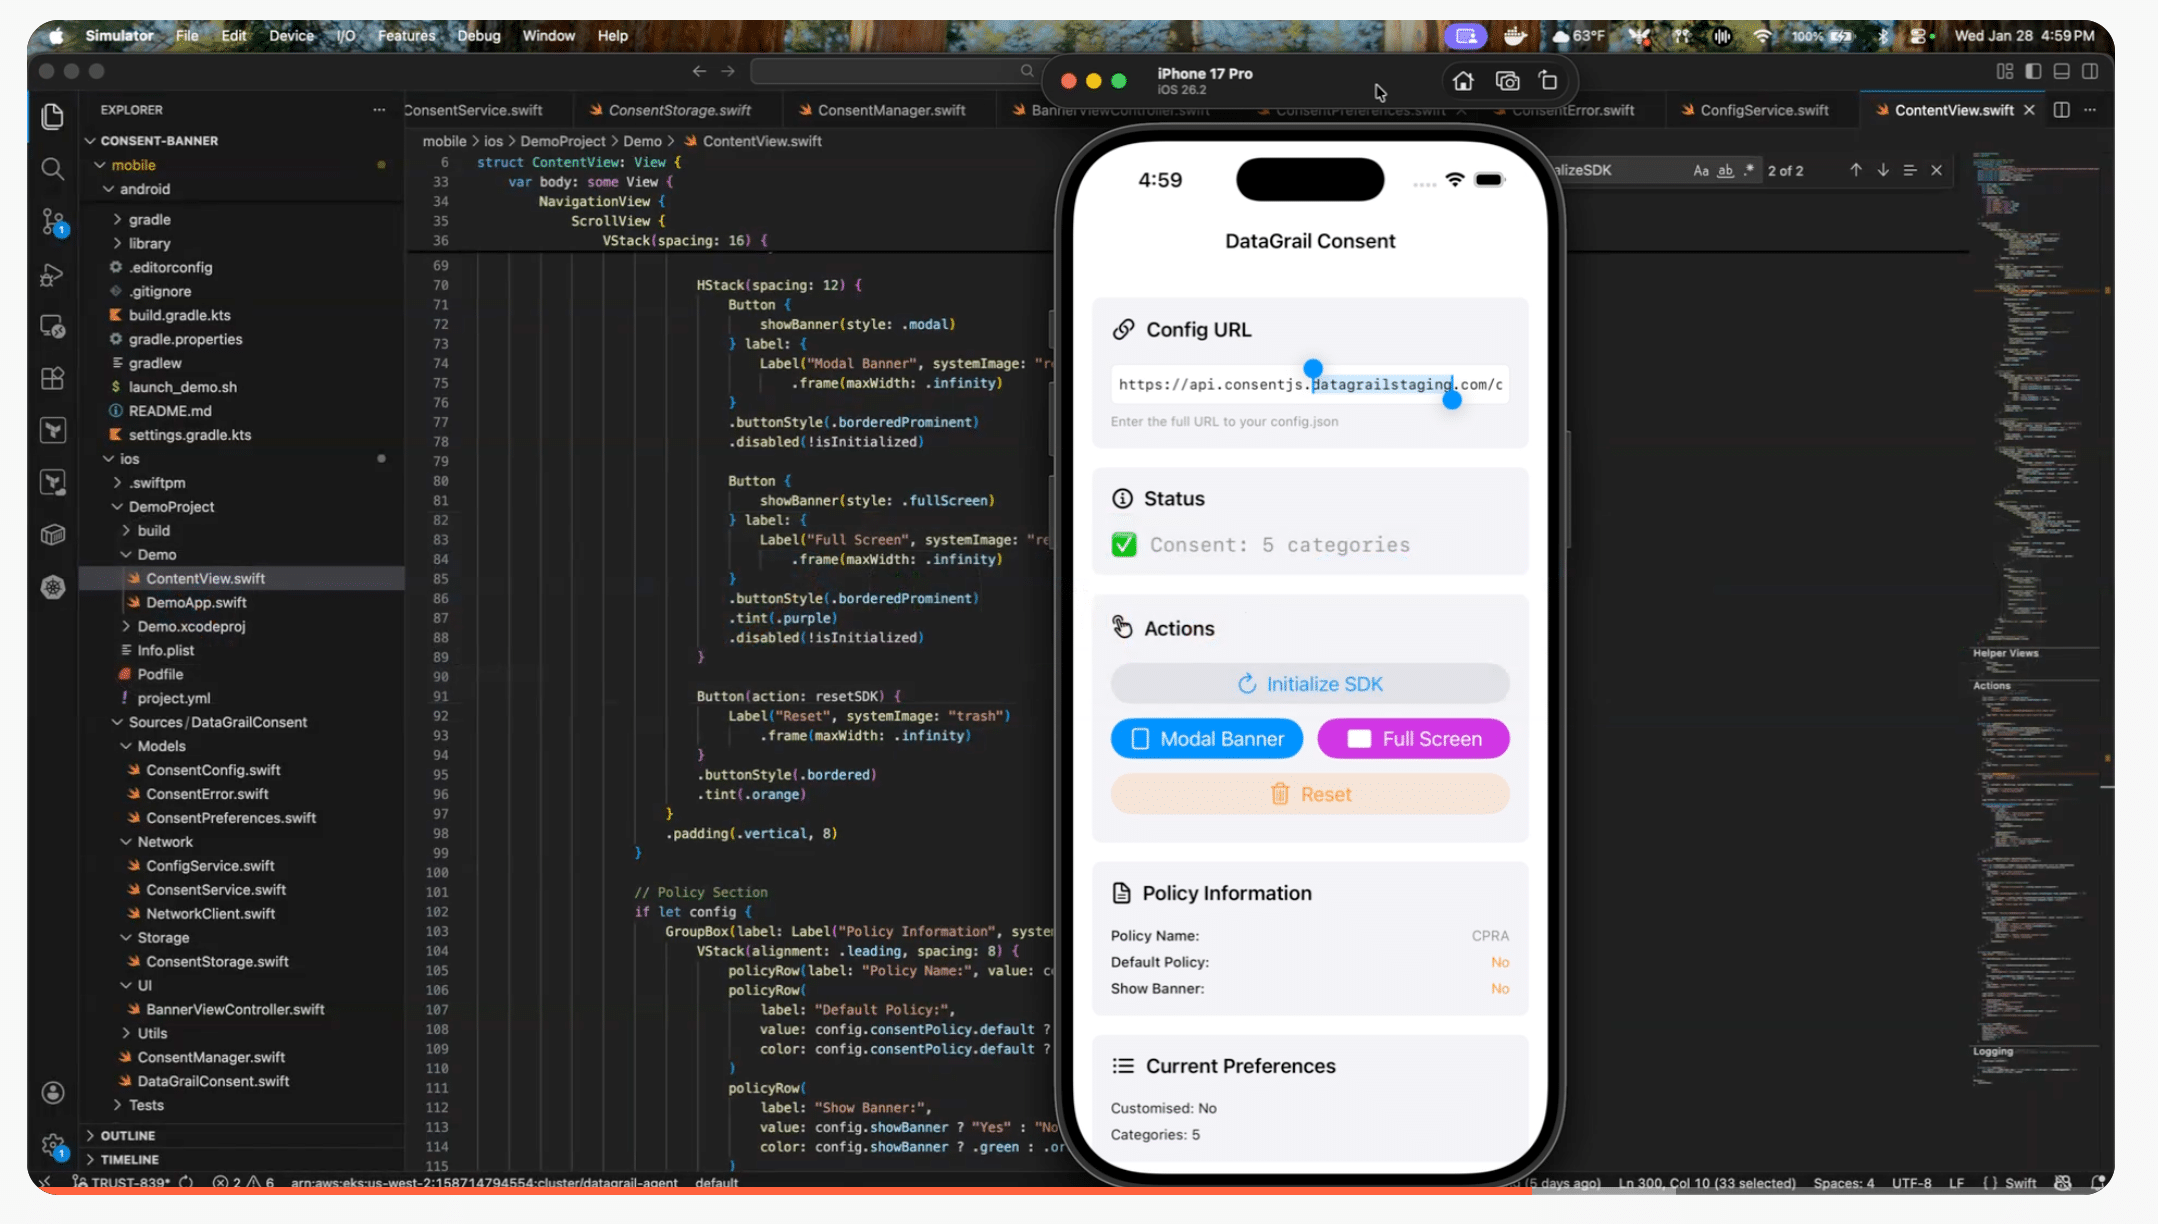The height and width of the screenshot is (1224, 2158).
Task: Enable regex search in the find widget
Action: (1746, 170)
